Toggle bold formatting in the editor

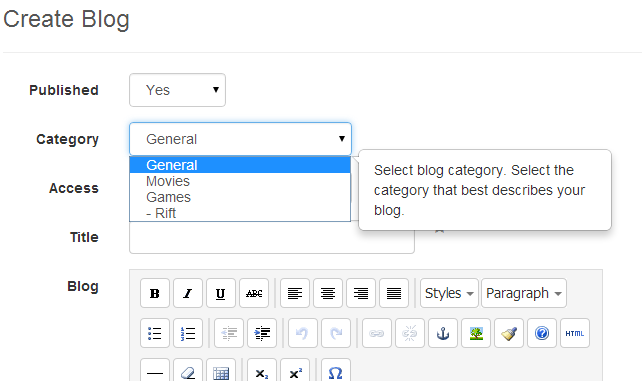pos(155,293)
